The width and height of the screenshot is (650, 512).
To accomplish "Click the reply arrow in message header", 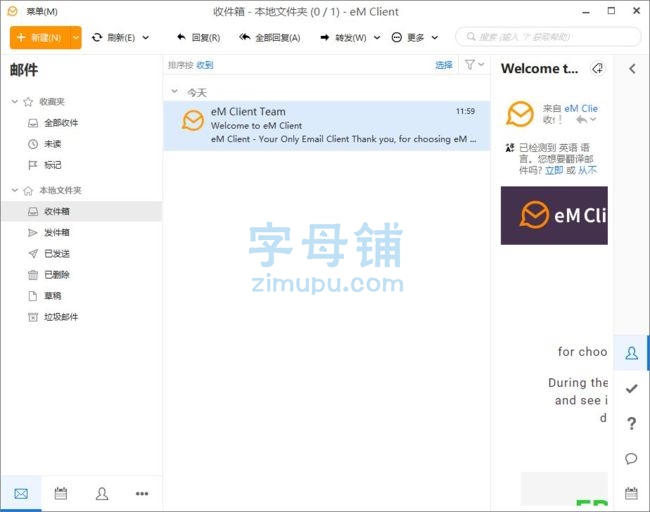I will (582, 120).
